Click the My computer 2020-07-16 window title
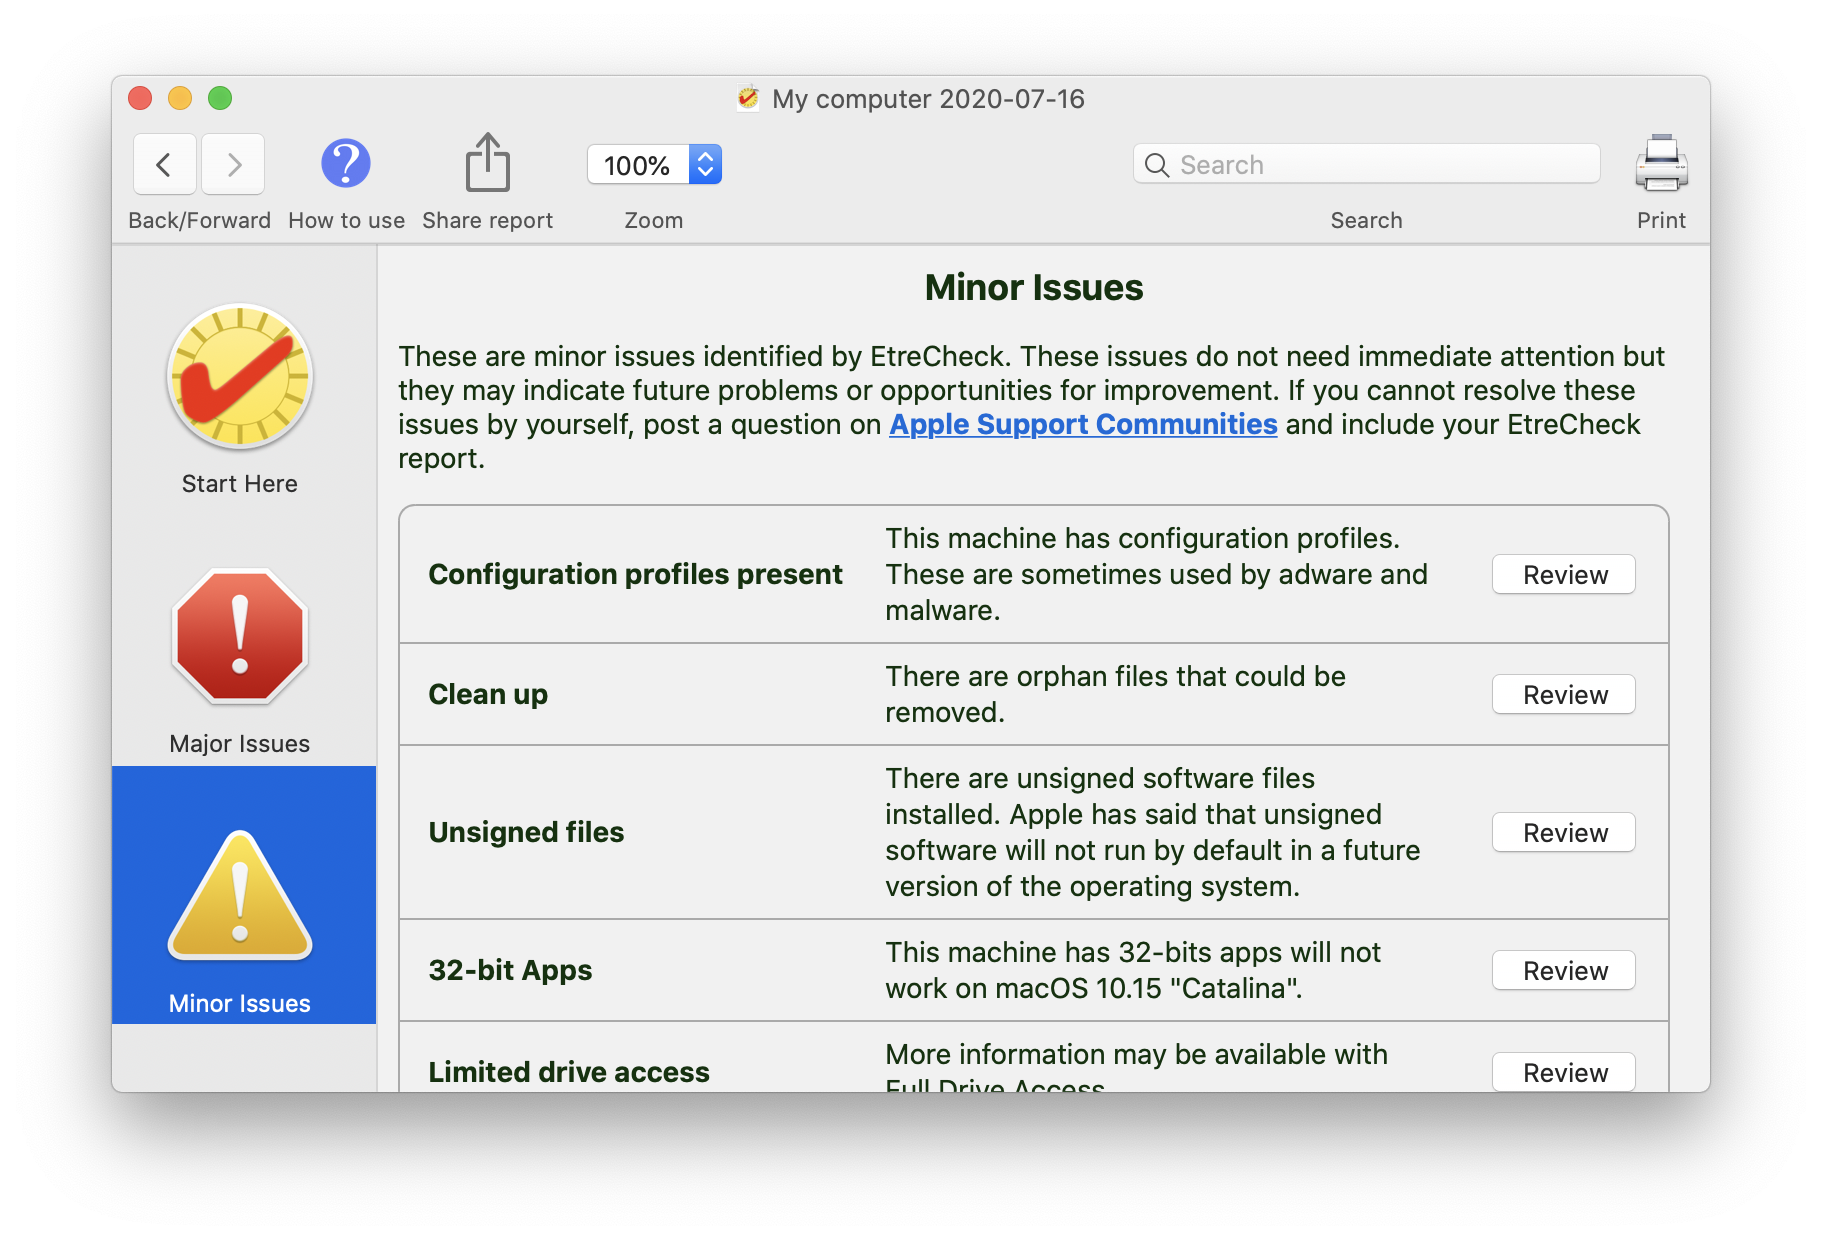 point(928,99)
